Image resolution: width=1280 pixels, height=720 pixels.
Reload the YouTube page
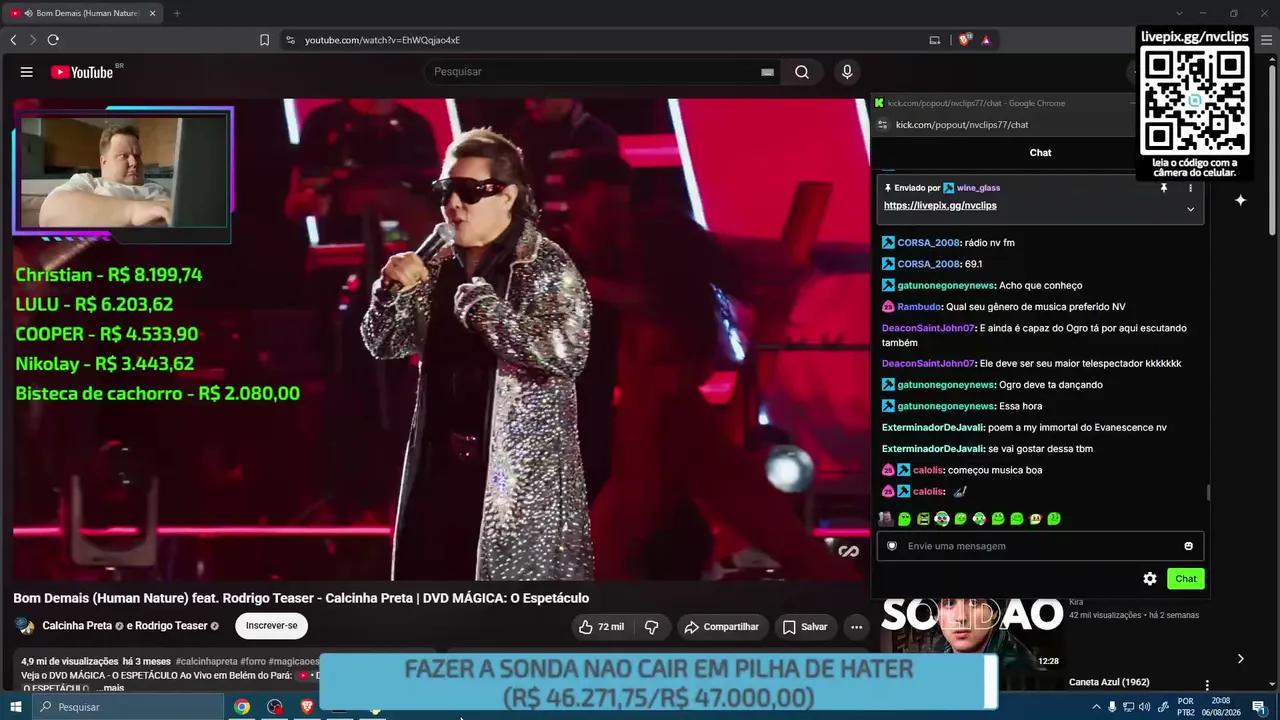[53, 40]
